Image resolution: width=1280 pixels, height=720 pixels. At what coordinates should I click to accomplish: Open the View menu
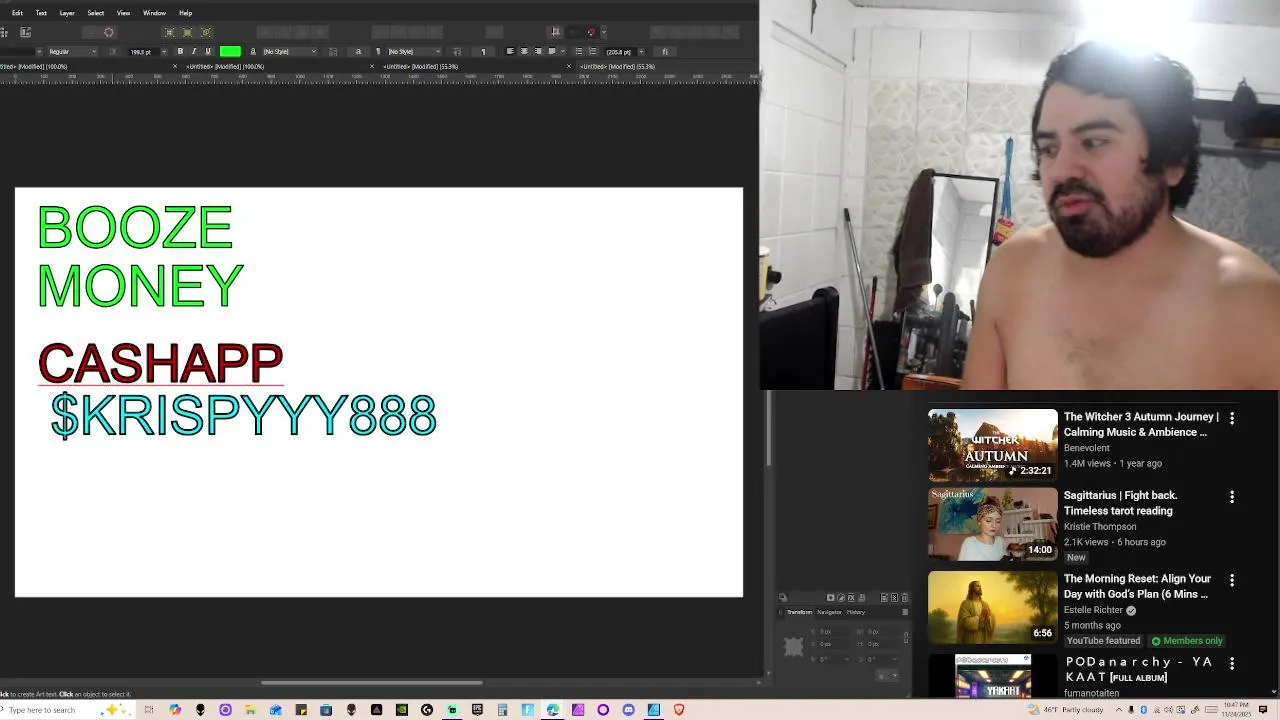click(123, 13)
